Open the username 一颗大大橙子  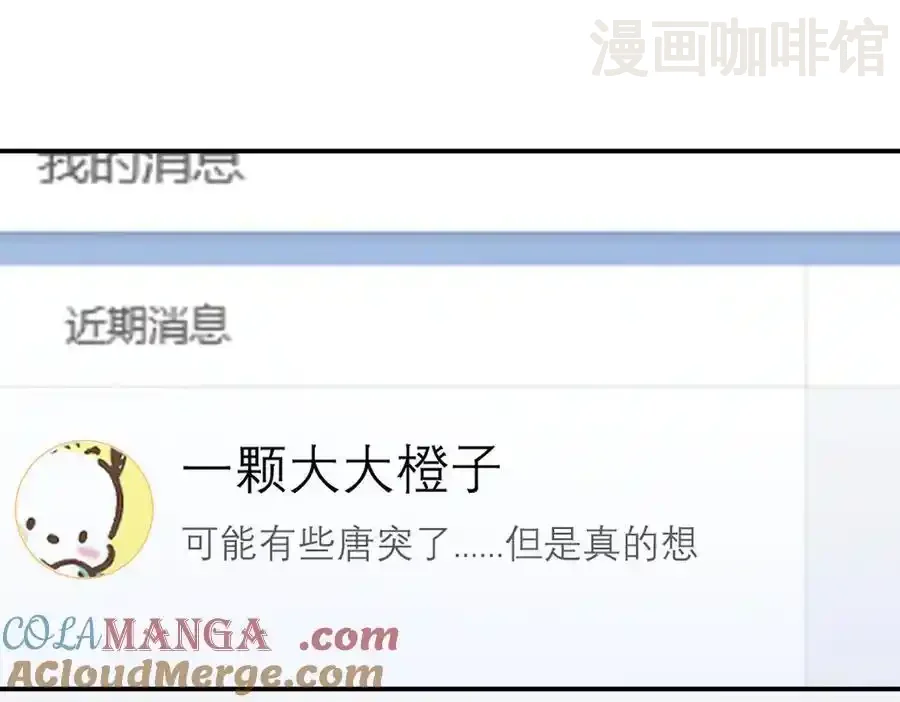coord(341,469)
